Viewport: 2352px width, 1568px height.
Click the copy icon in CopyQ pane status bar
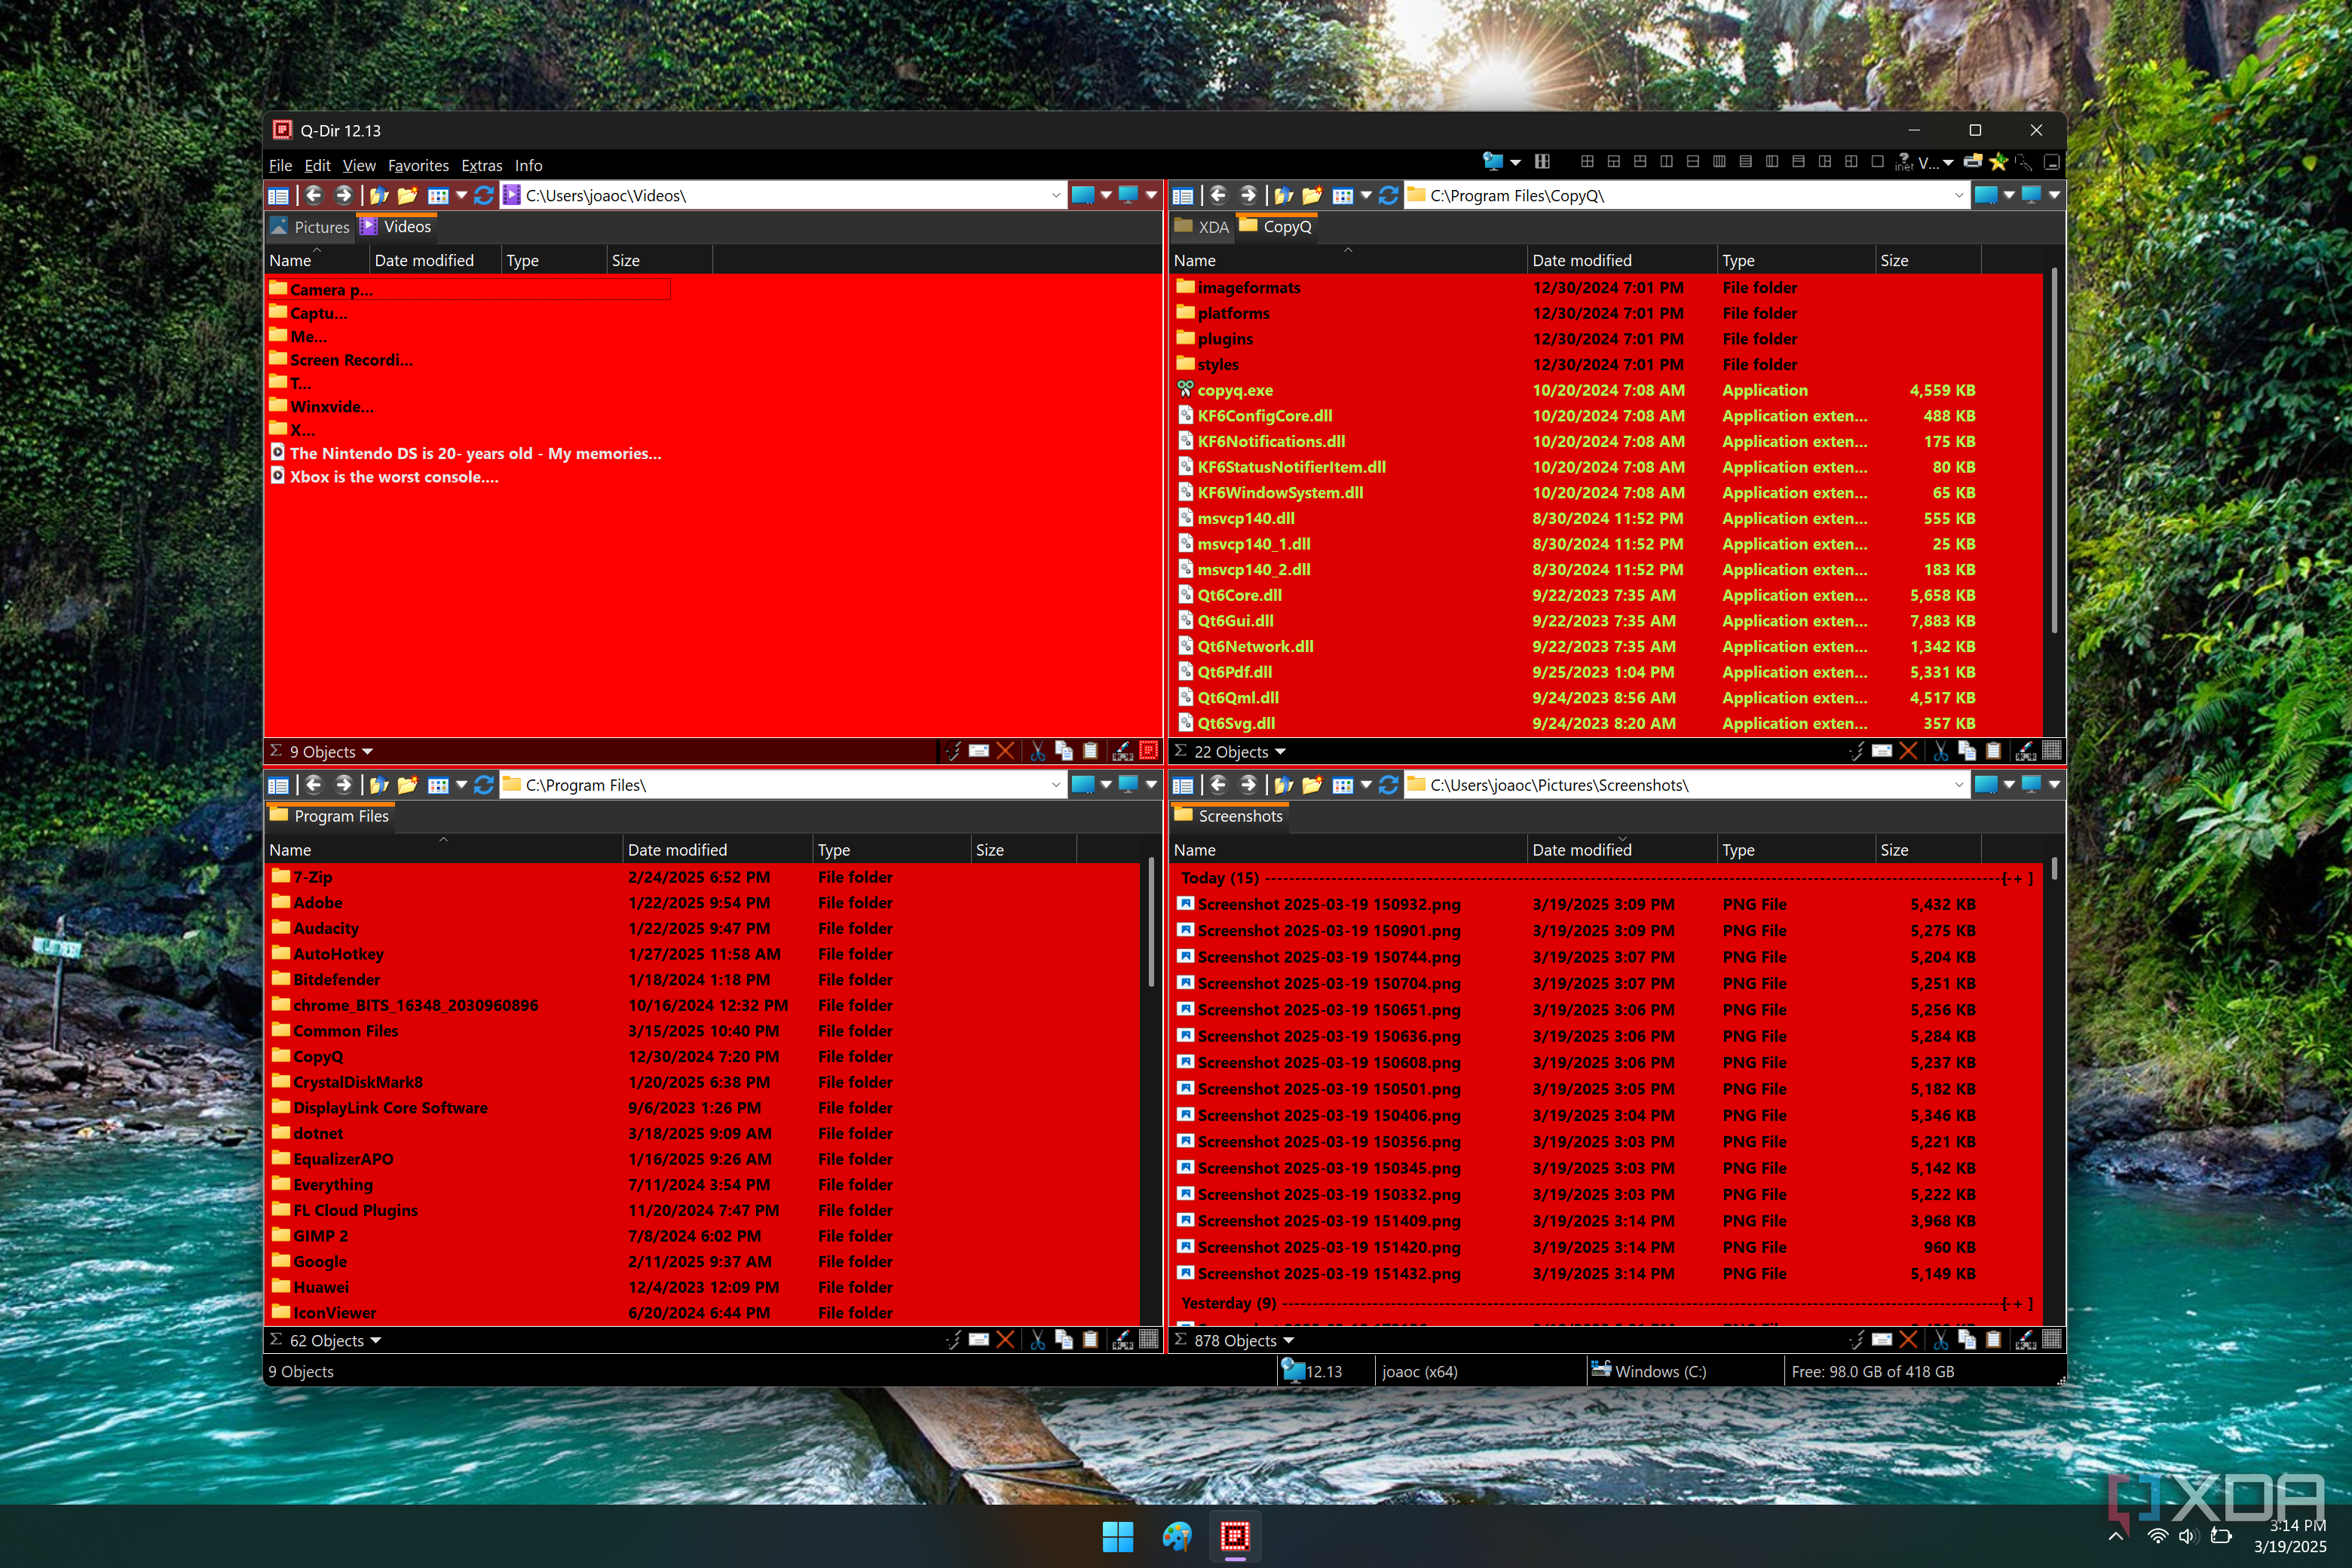coord(1967,751)
